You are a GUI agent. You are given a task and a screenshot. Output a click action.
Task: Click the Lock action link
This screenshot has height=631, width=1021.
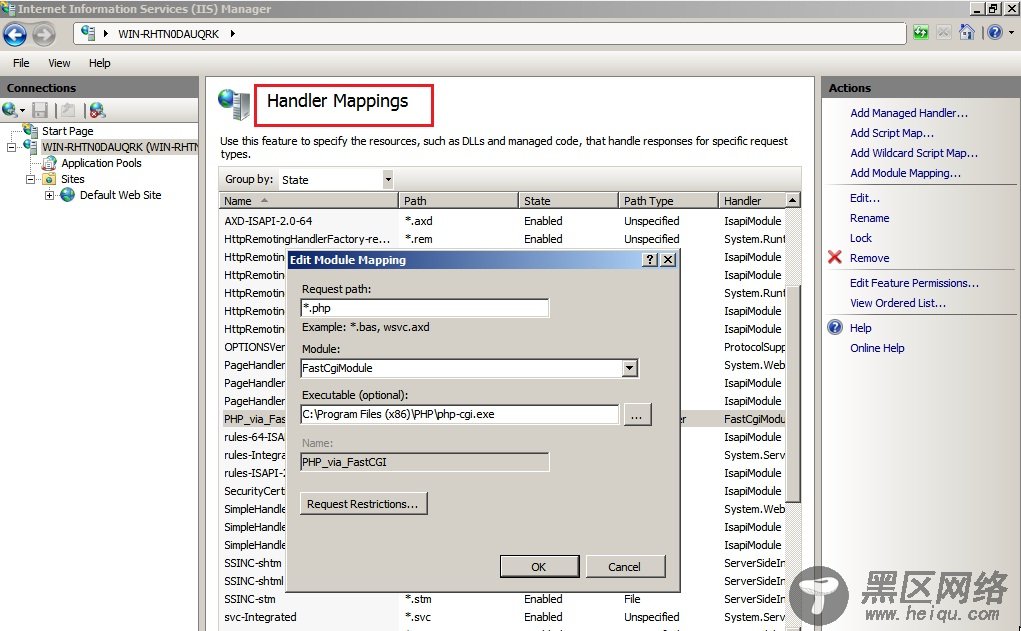pyautogui.click(x=860, y=238)
